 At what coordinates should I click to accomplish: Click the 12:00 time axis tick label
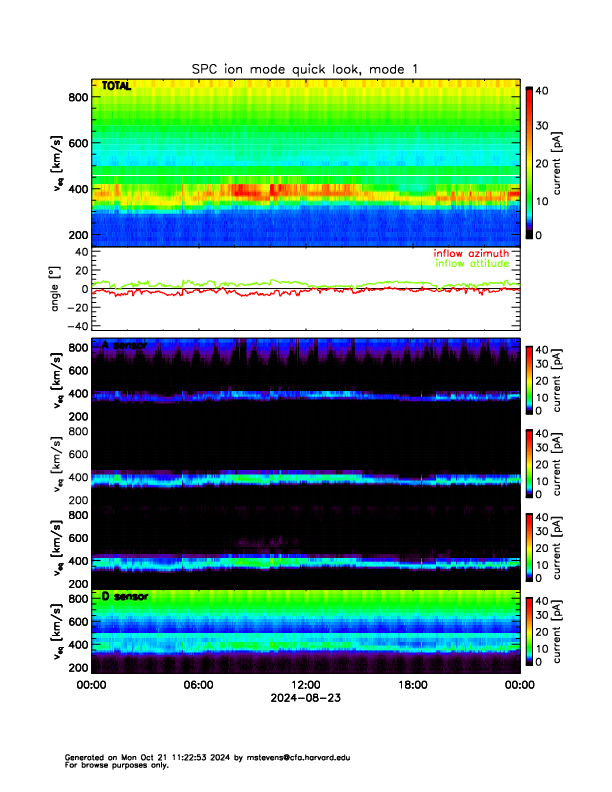[305, 685]
